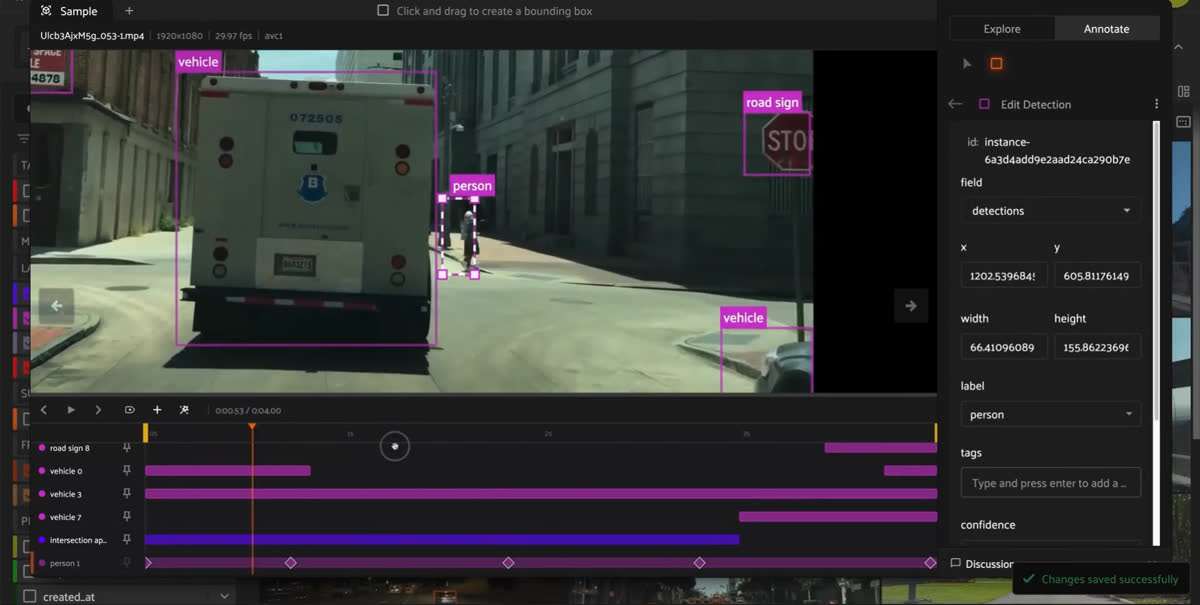Image resolution: width=1200 pixels, height=605 pixels.
Task: Select the orange bounding box tool
Action: click(996, 64)
